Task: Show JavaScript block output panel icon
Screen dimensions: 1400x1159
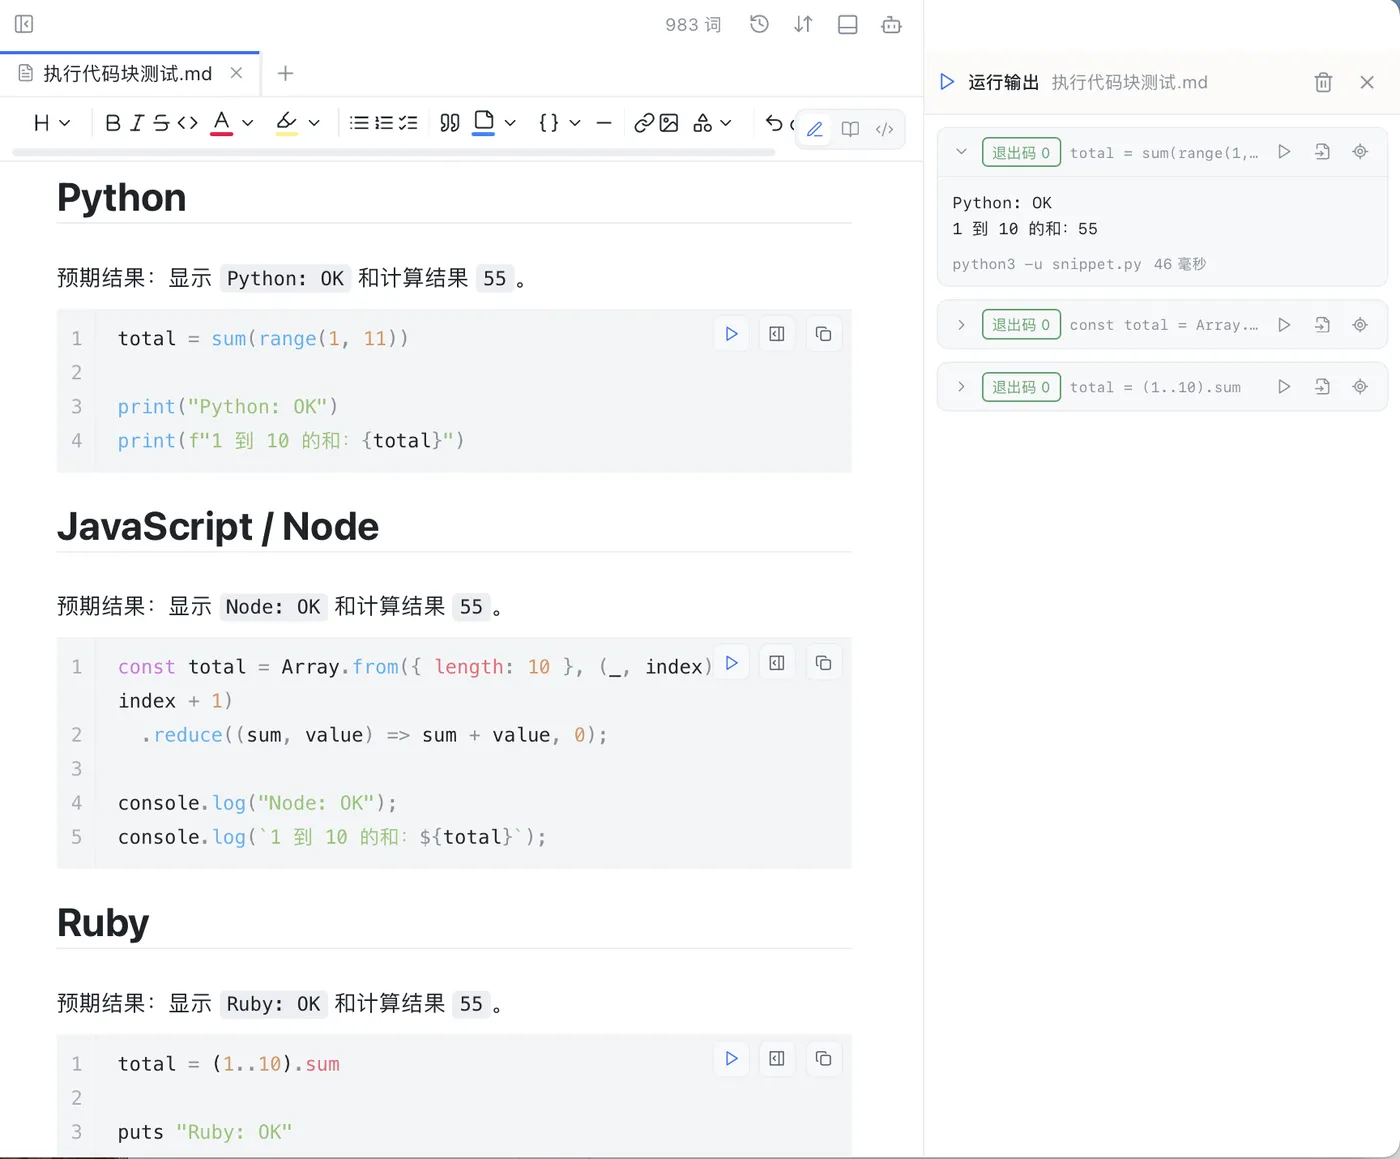Action: point(777,663)
